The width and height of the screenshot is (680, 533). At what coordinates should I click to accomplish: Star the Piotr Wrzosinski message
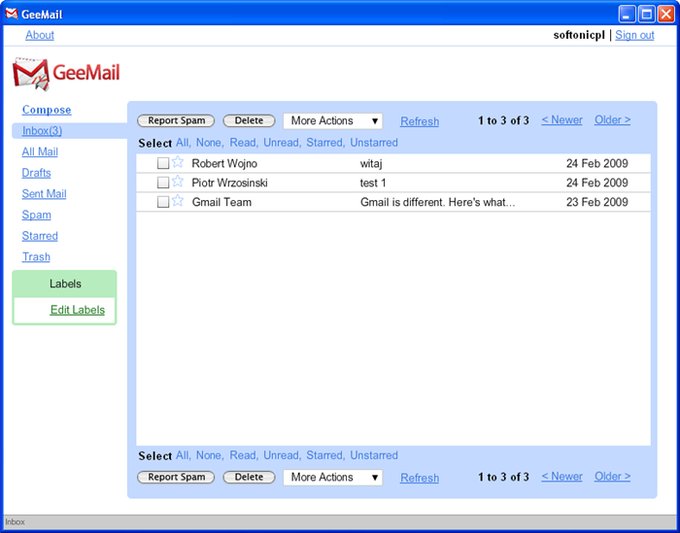click(x=177, y=181)
